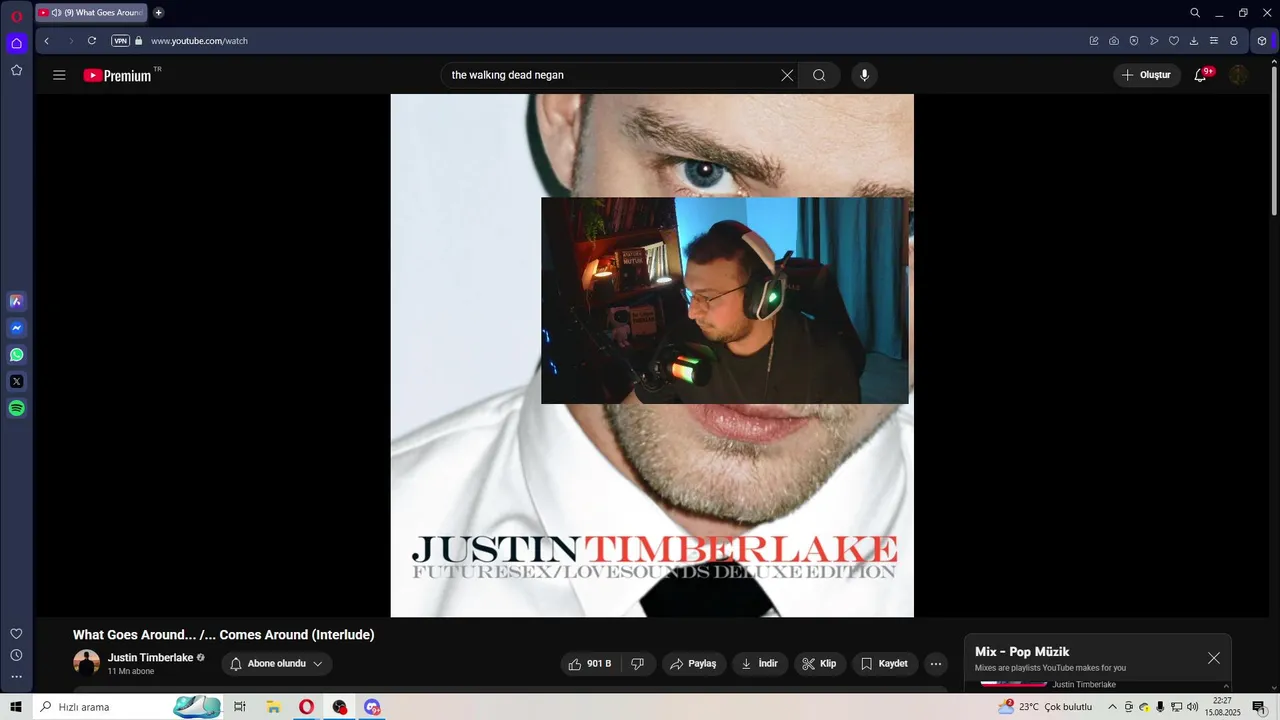Open Justin Timberlake channel avatar
The height and width of the screenshot is (720, 1280).
87,662
